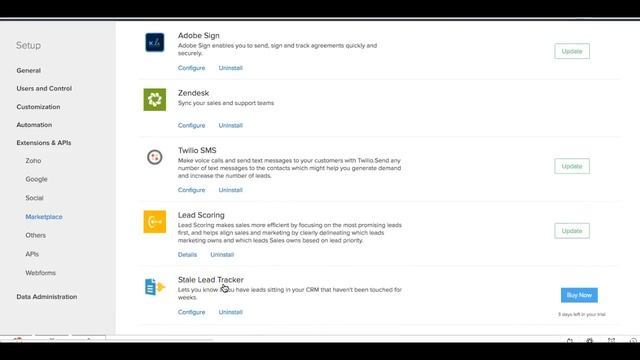Update the Adobe Sign extension
640x360 pixels.
pos(572,51)
